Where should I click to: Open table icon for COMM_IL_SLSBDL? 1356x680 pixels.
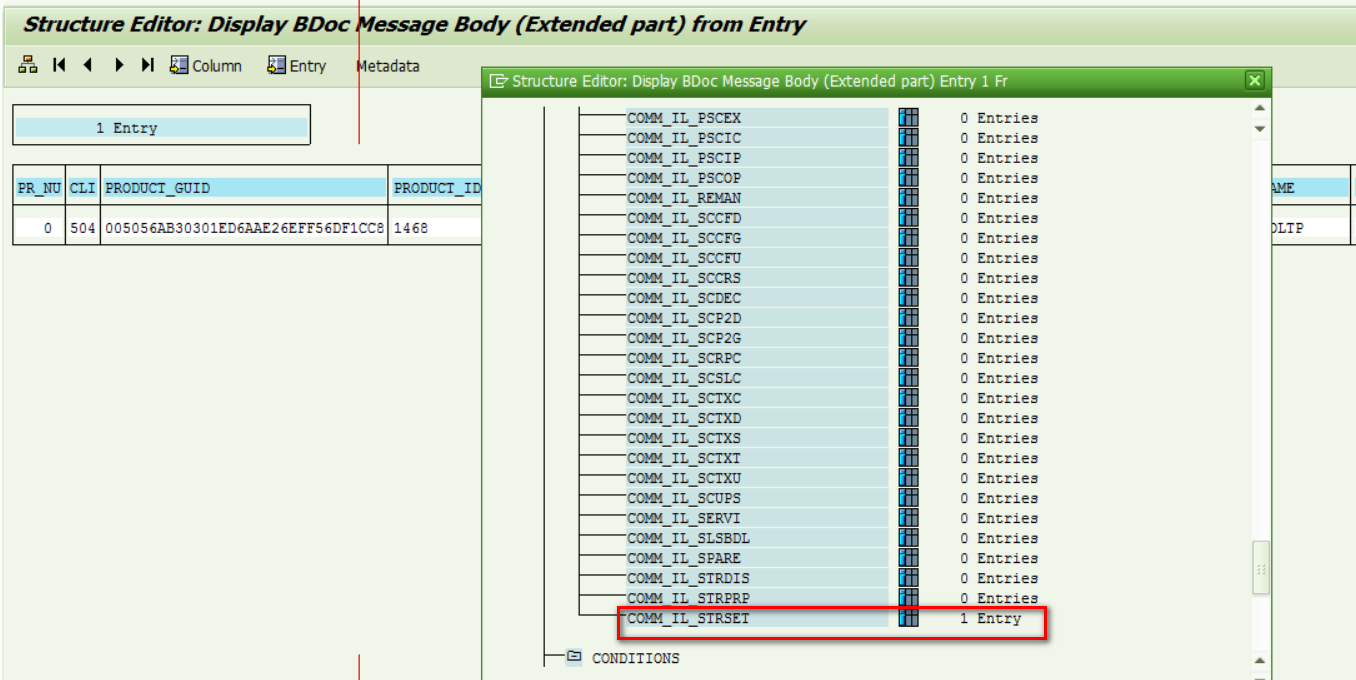(908, 538)
